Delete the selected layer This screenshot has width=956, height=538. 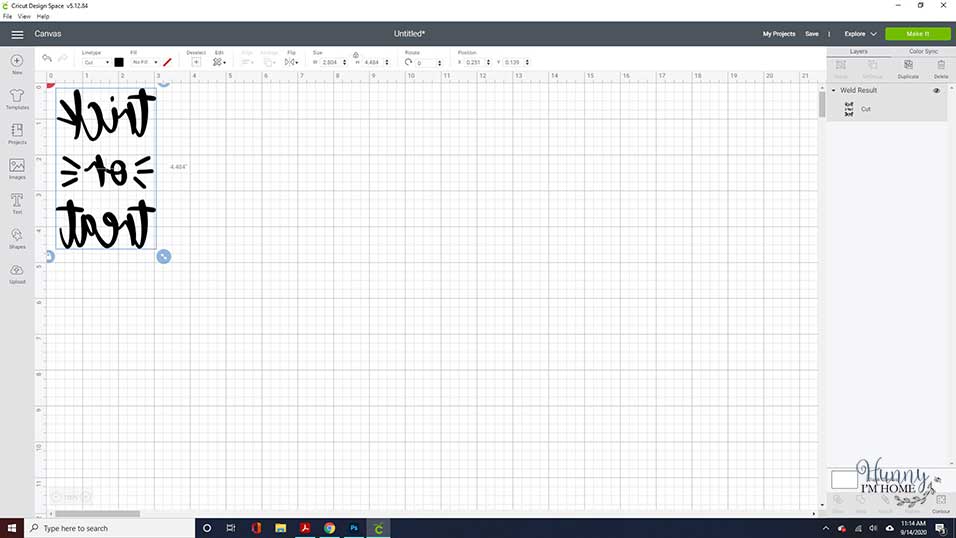pyautogui.click(x=941, y=69)
